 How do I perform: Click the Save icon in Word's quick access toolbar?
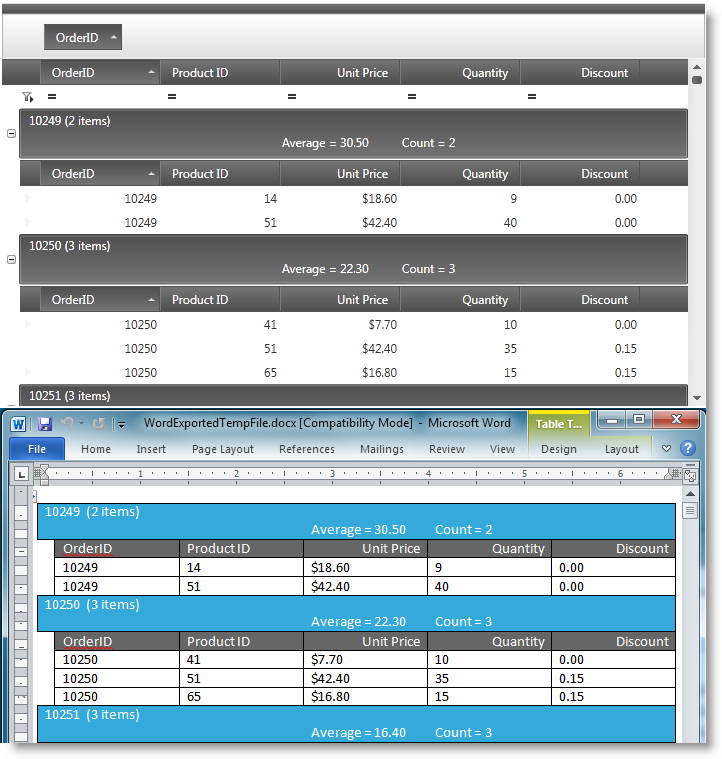[45, 424]
